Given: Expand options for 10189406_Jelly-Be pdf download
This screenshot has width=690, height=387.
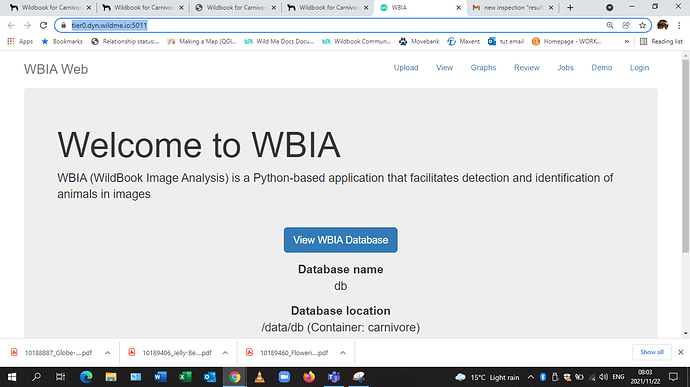Looking at the screenshot, I should point(225,353).
